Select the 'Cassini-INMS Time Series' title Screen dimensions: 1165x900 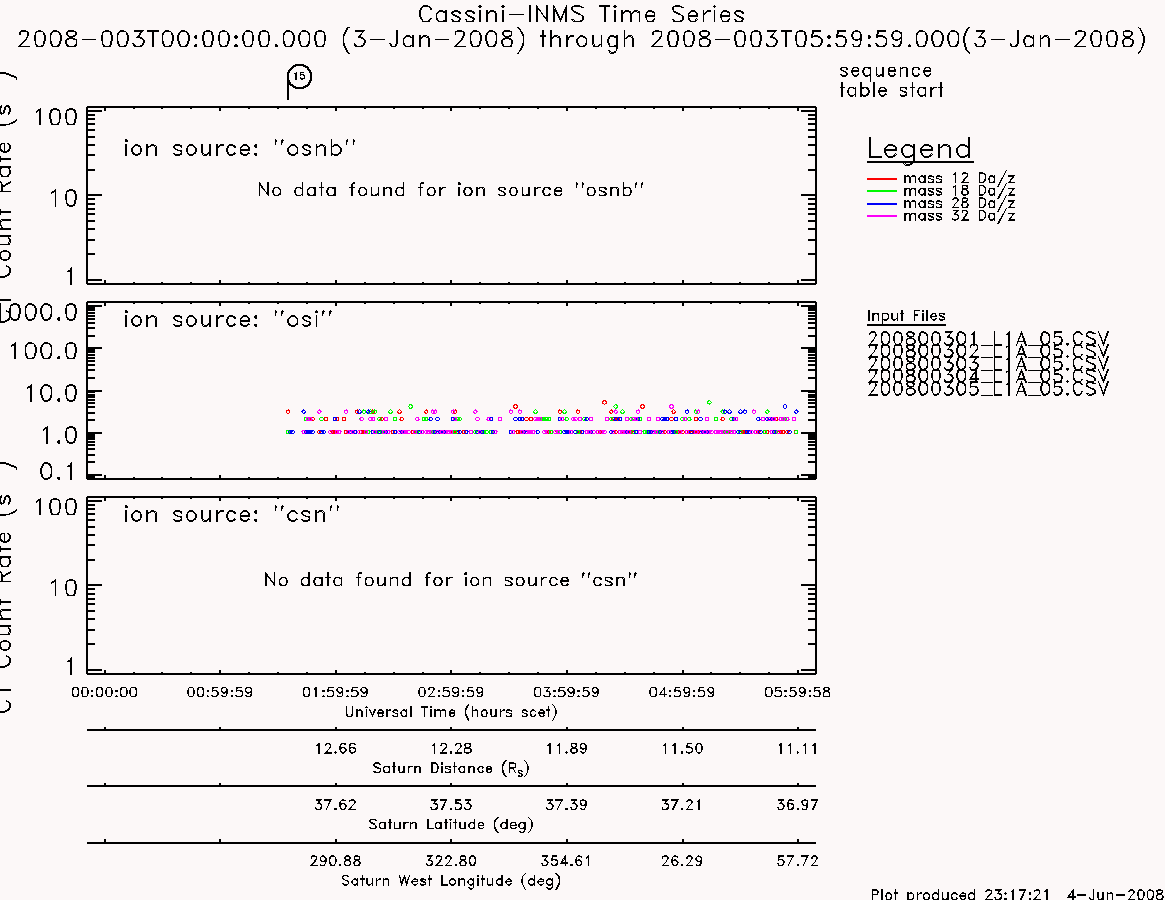pos(581,15)
